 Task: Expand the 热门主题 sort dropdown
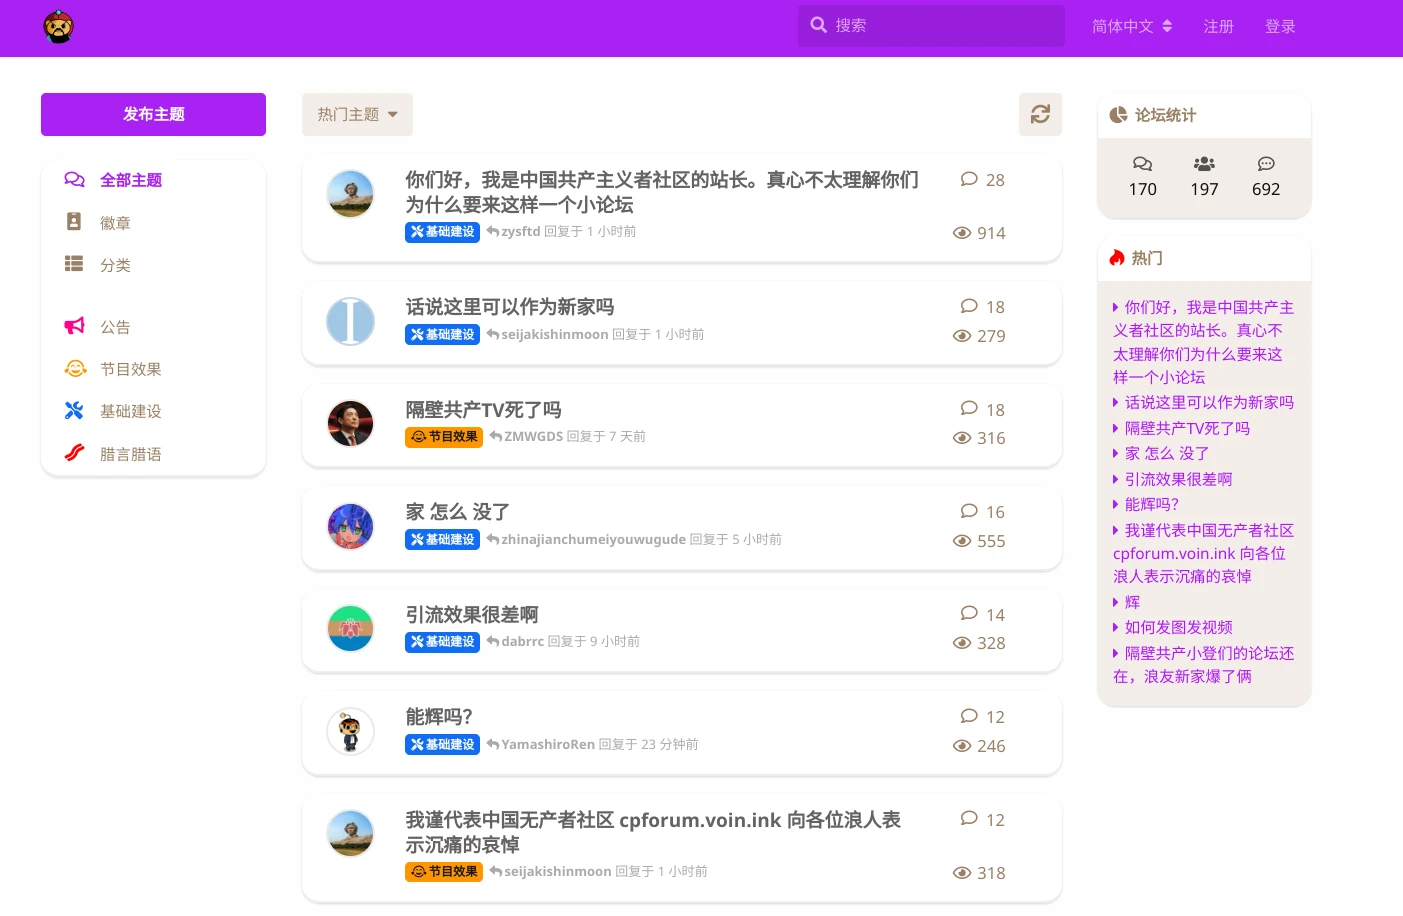point(357,114)
